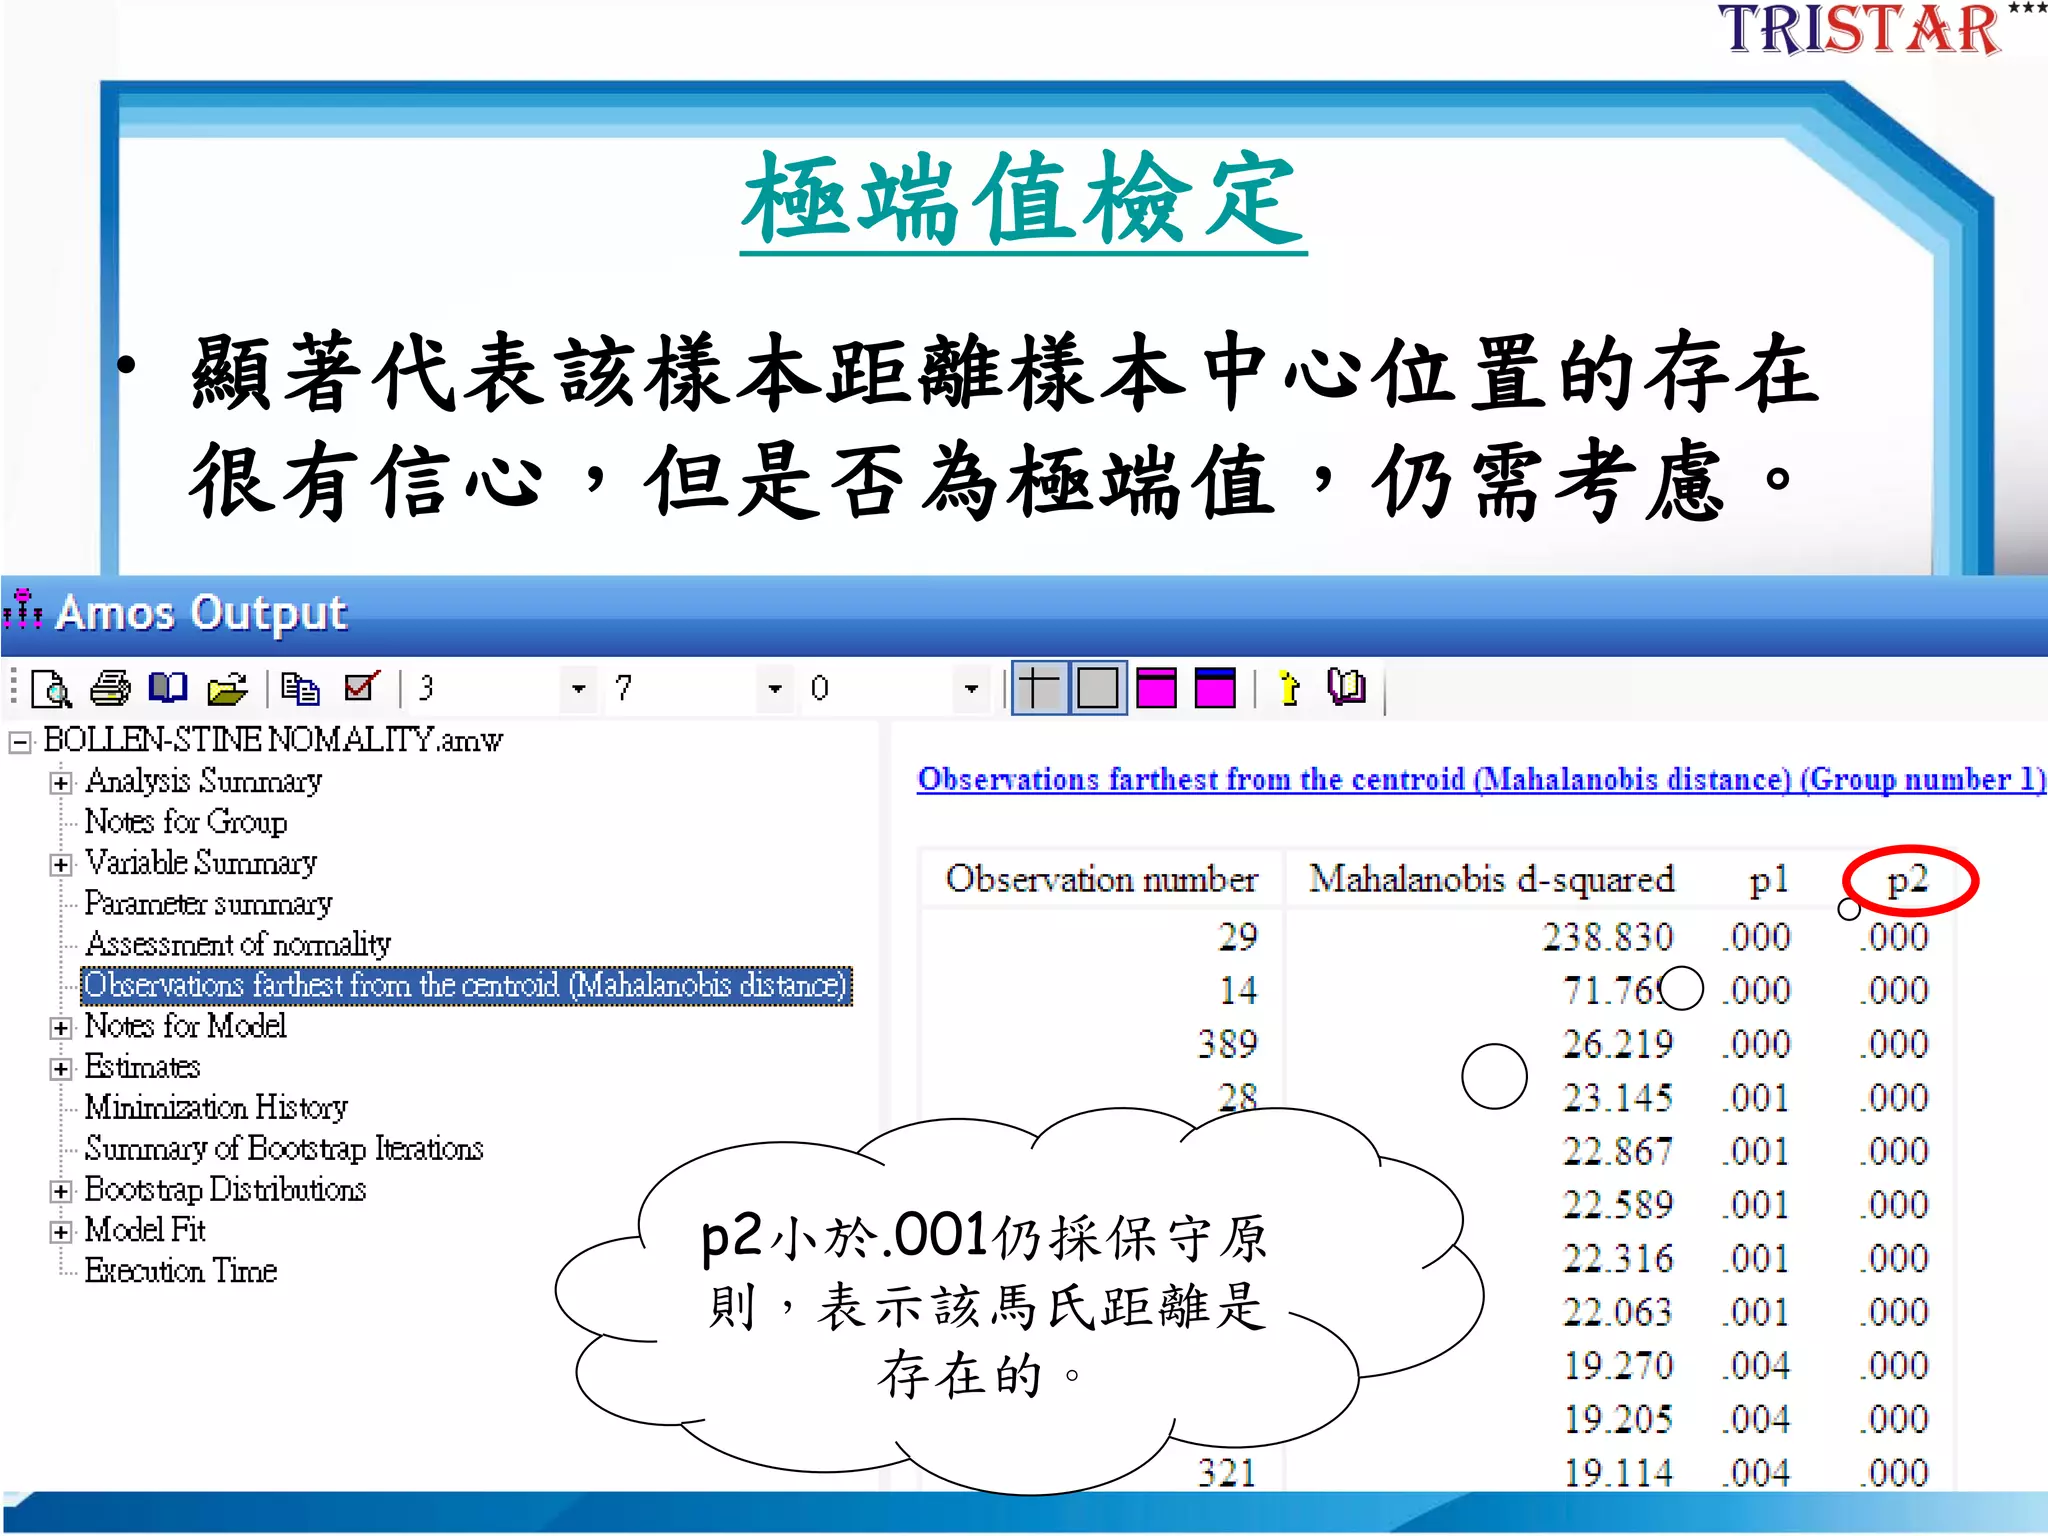Click the Observations farthest from the centroid heading link
The image size is (2048, 1536).
[x=1481, y=780]
